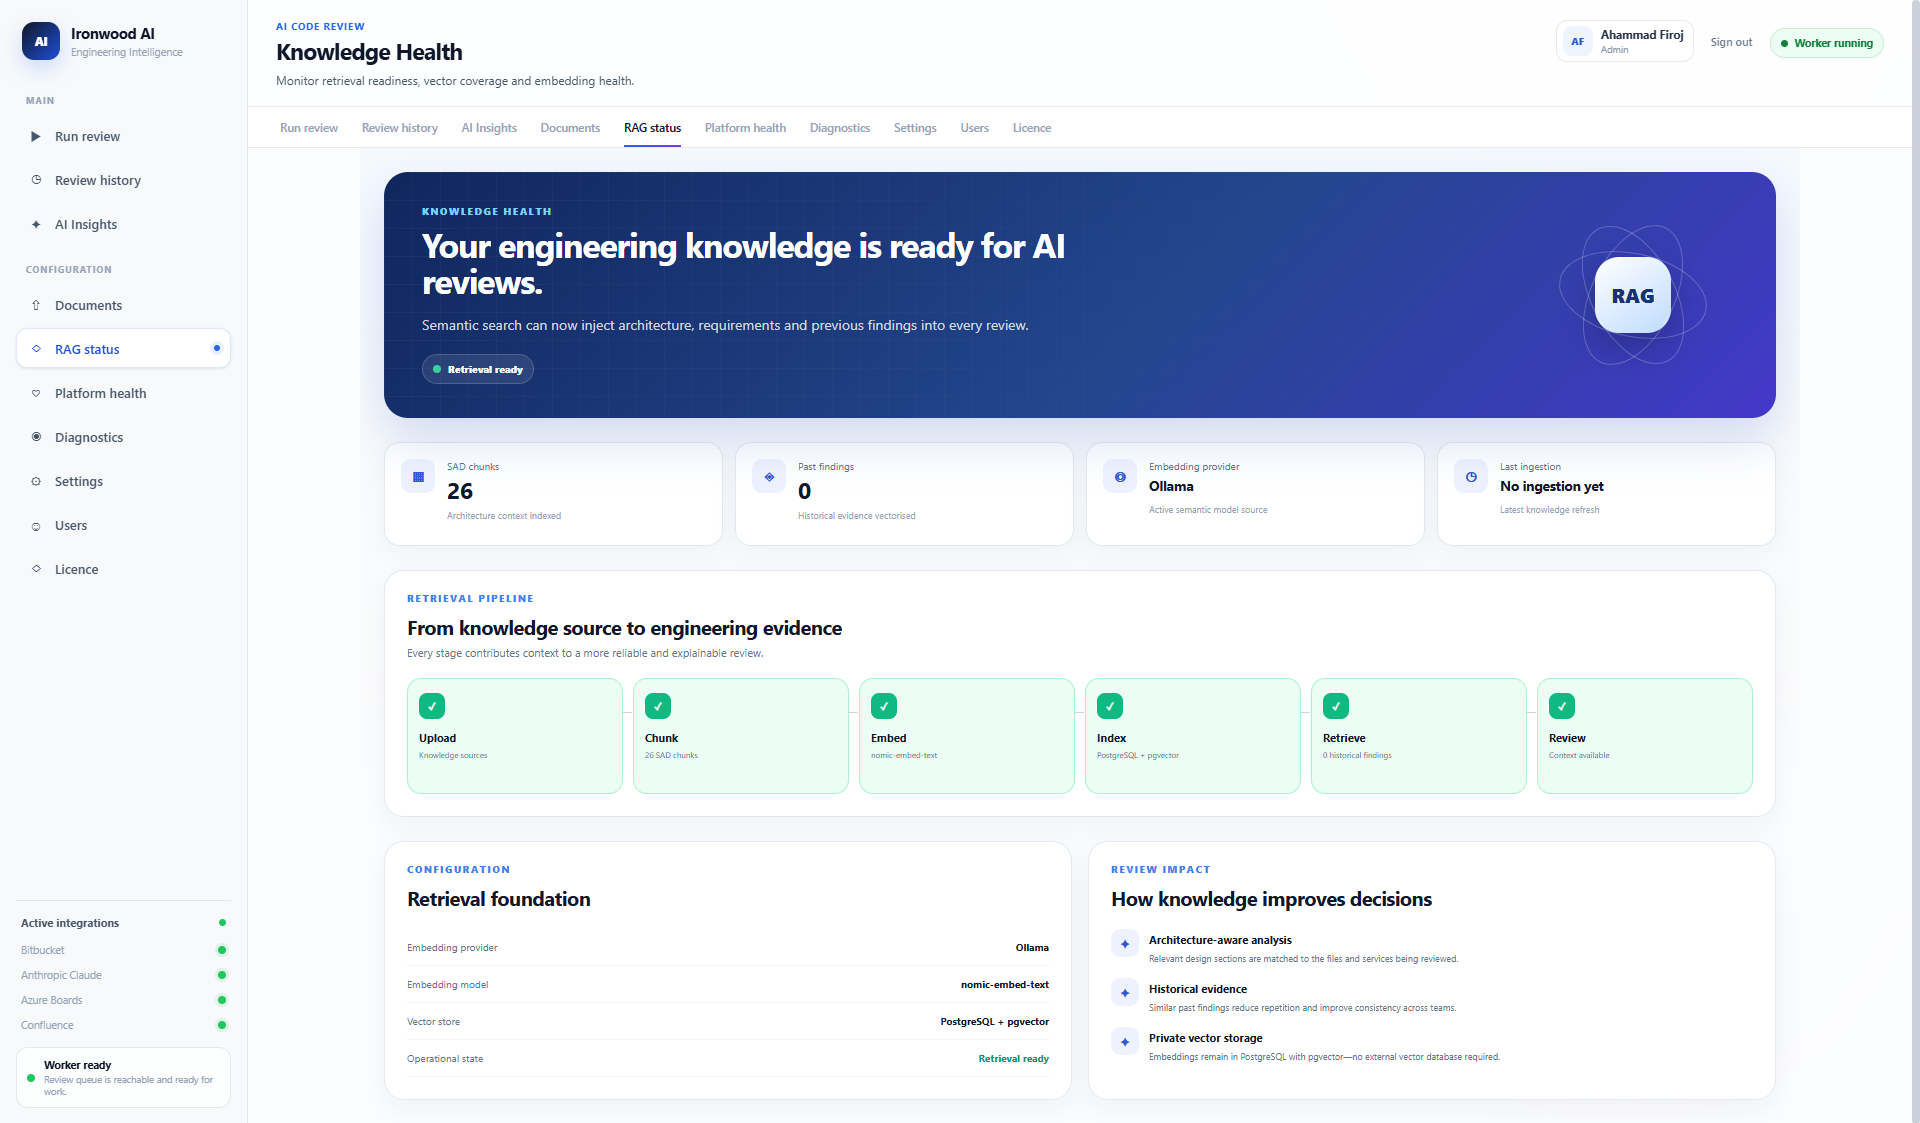Image resolution: width=1920 pixels, height=1123 pixels.
Task: Click the Embed stage green checkmark
Action: (x=884, y=706)
